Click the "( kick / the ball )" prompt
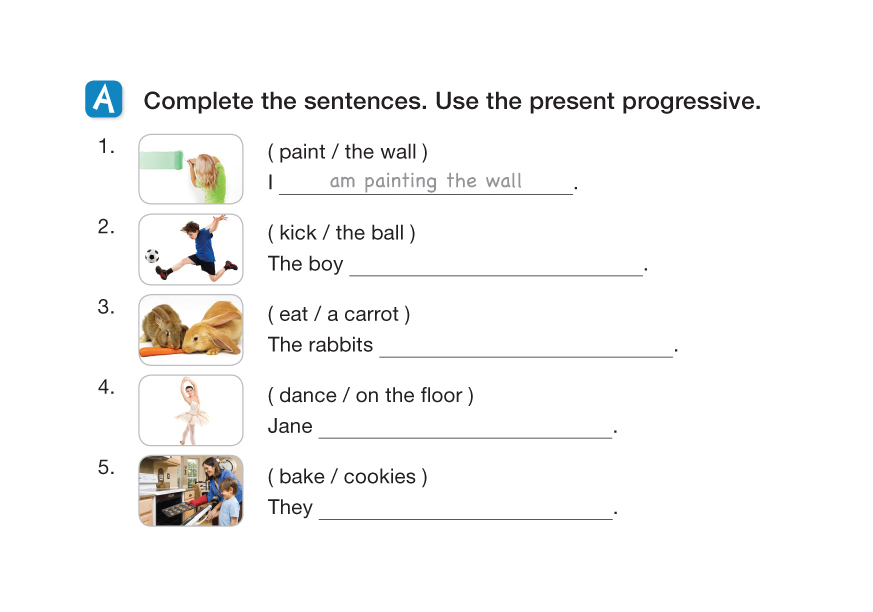 [x=341, y=233]
